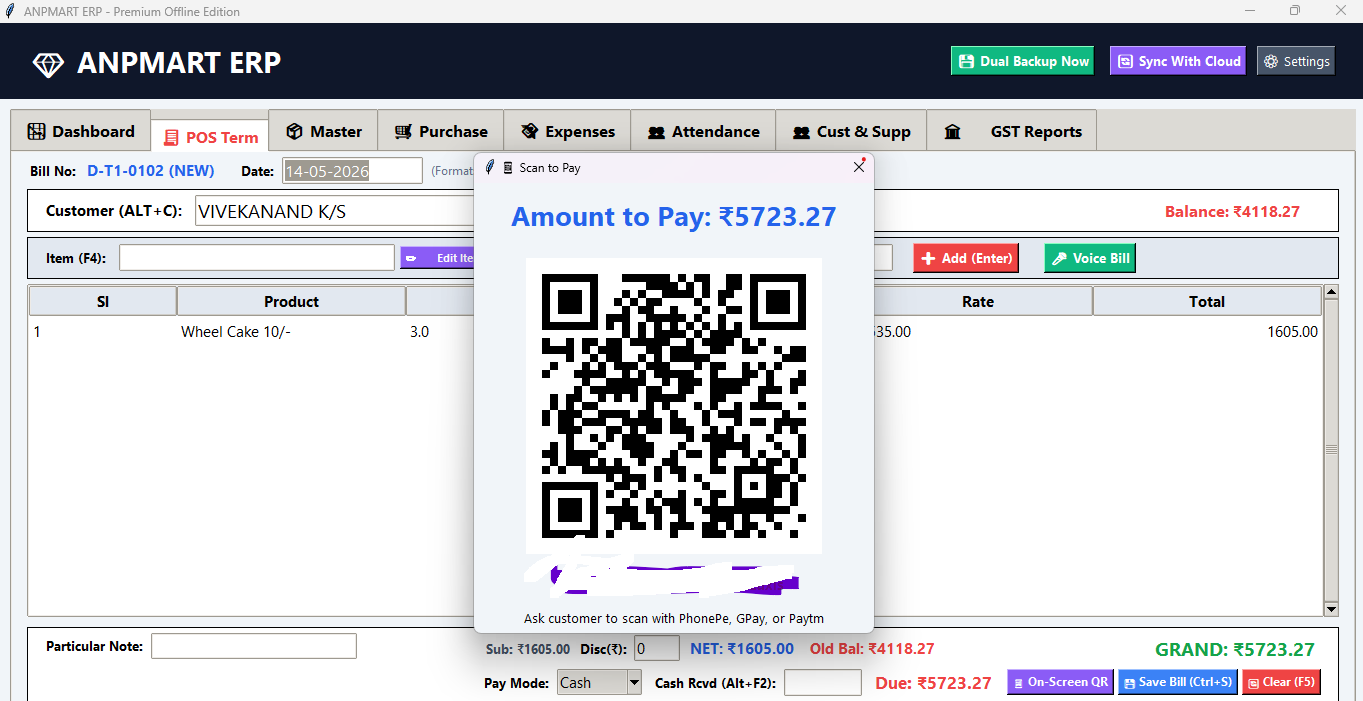Click the Master tab box icon
The width and height of the screenshot is (1363, 701).
pyautogui.click(x=294, y=131)
